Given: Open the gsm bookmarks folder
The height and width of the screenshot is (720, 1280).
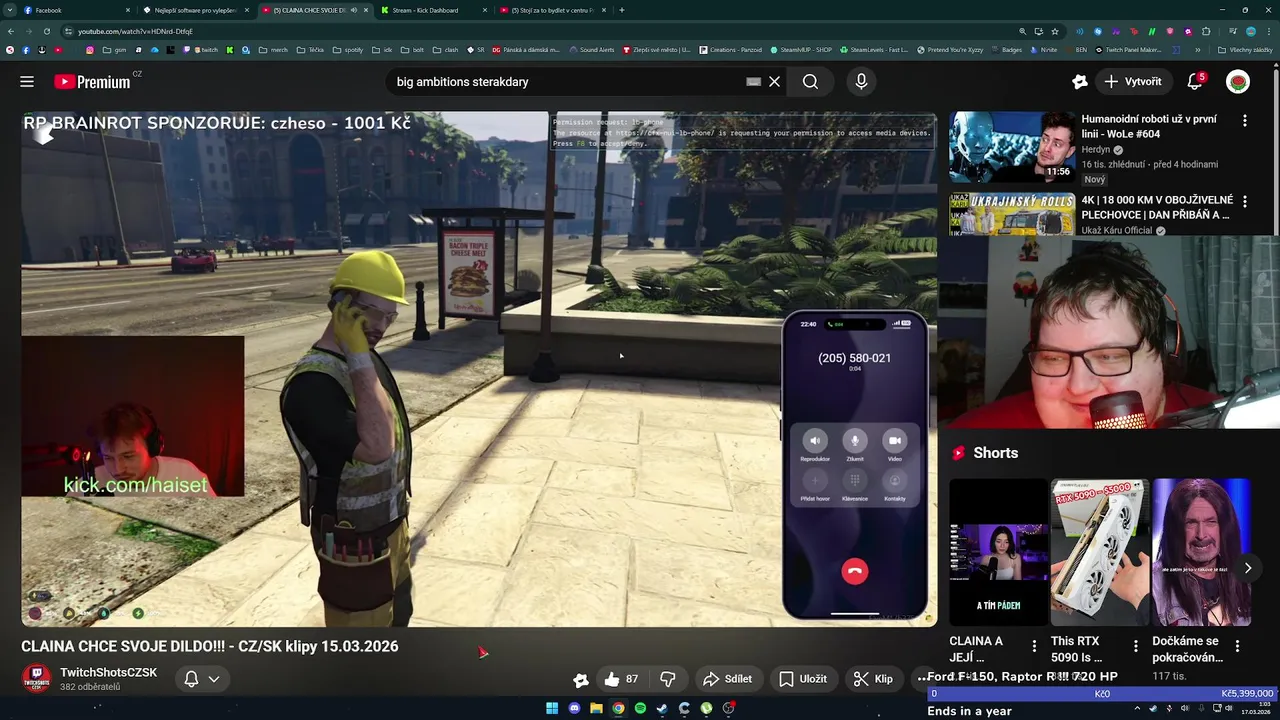Looking at the screenshot, I should tap(115, 50).
